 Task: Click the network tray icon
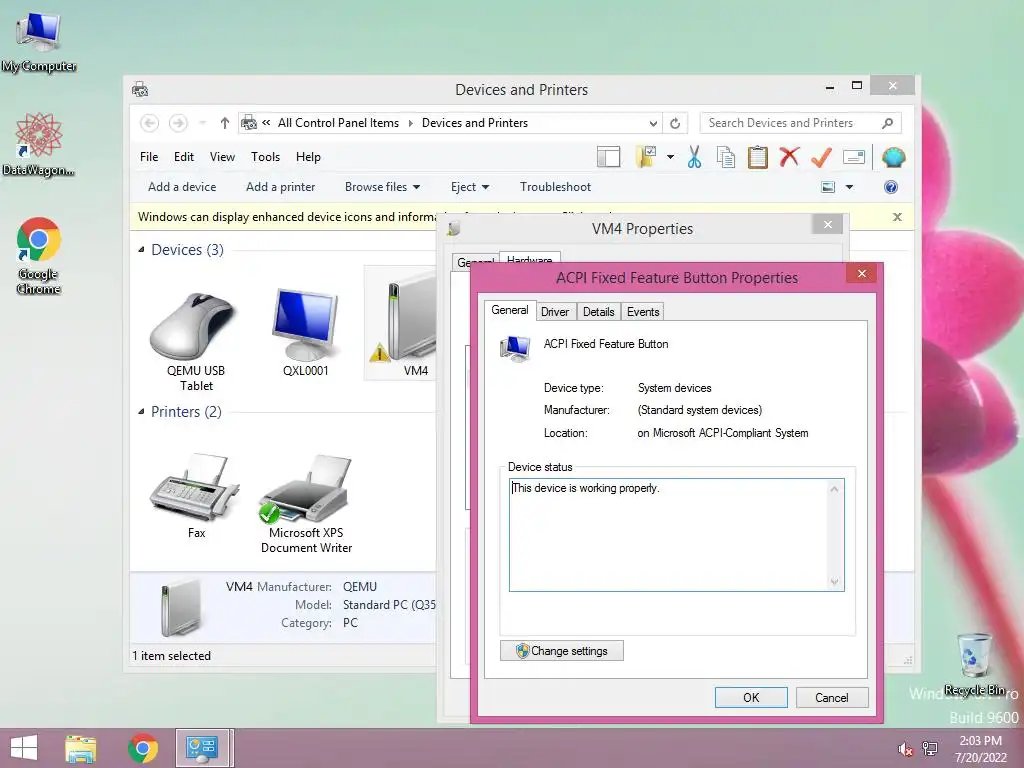click(930, 749)
